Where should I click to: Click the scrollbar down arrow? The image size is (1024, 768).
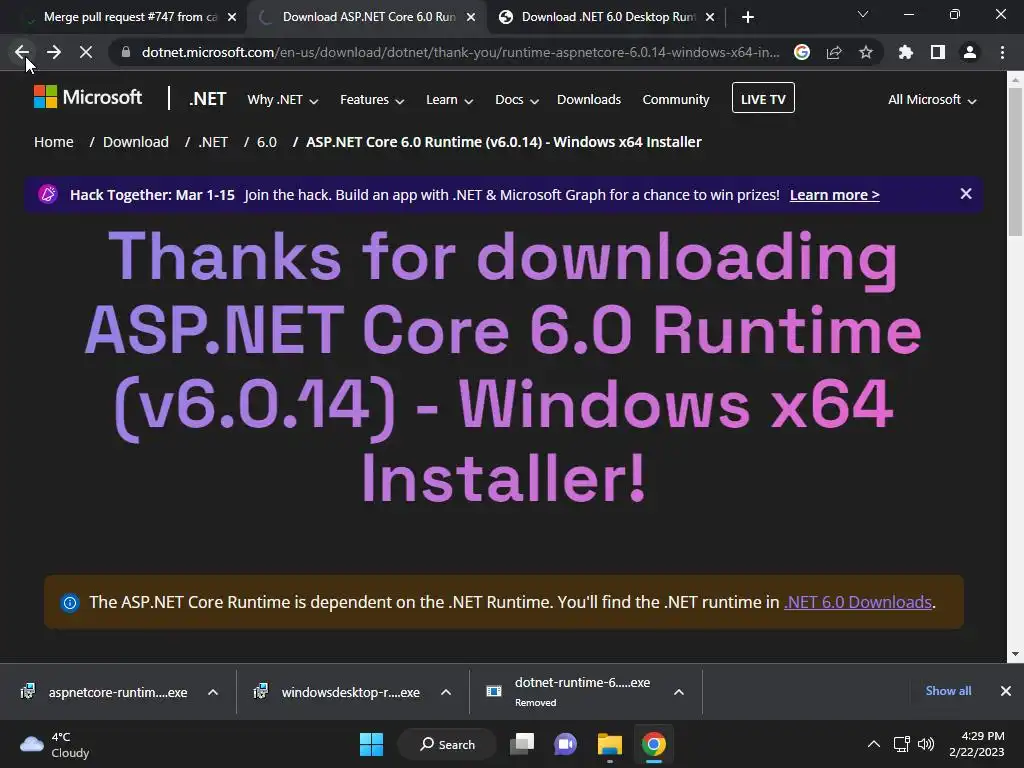coord(1015,654)
